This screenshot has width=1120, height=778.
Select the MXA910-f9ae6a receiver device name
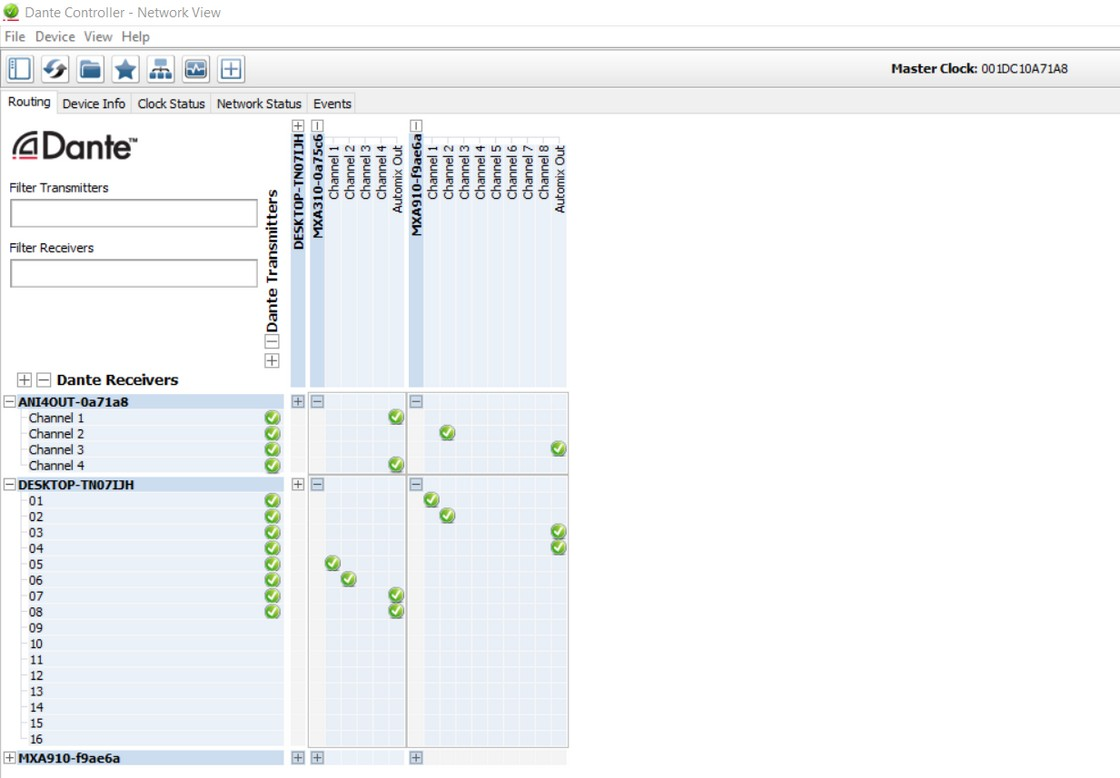coord(69,758)
